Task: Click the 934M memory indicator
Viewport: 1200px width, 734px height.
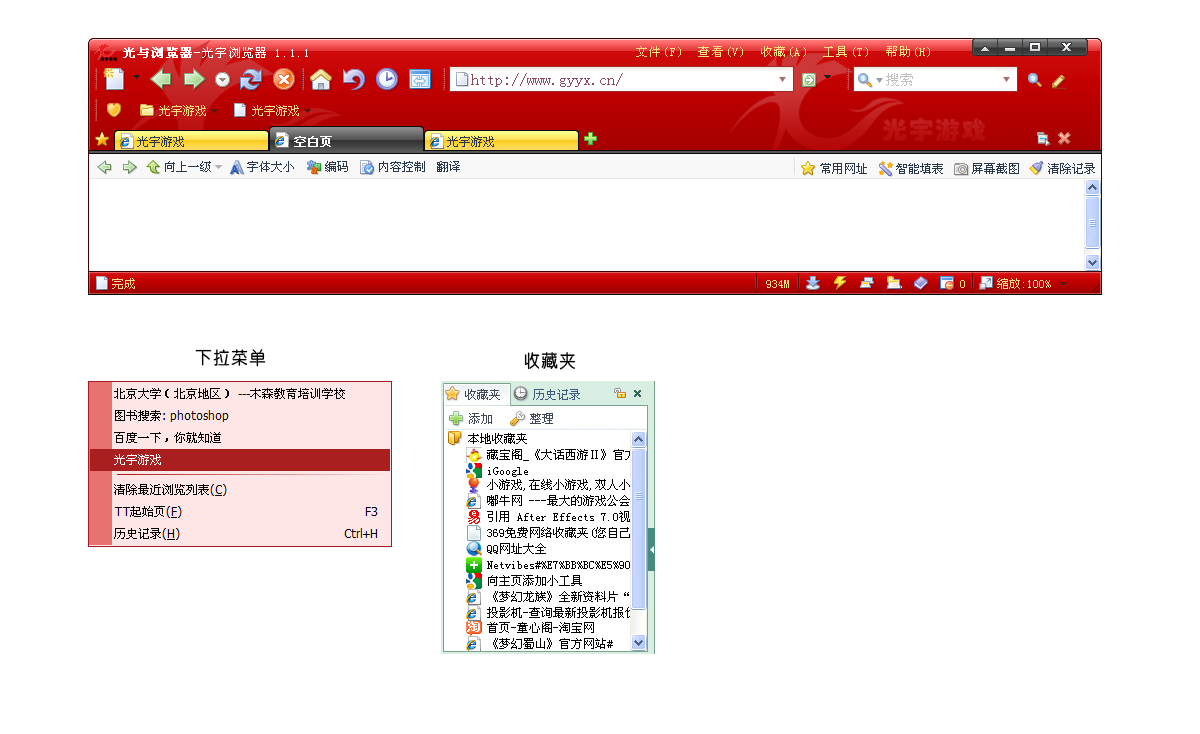Action: (x=777, y=284)
